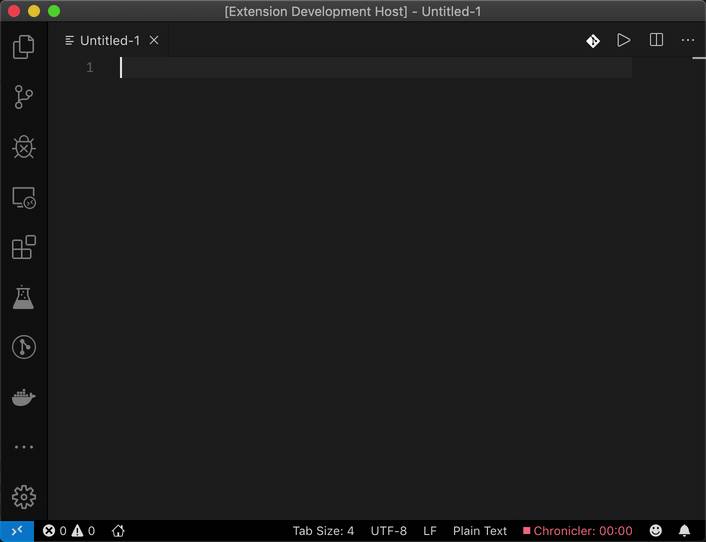Screen dimensions: 706x542
Task: Toggle split editor layout
Action: [x=656, y=41]
